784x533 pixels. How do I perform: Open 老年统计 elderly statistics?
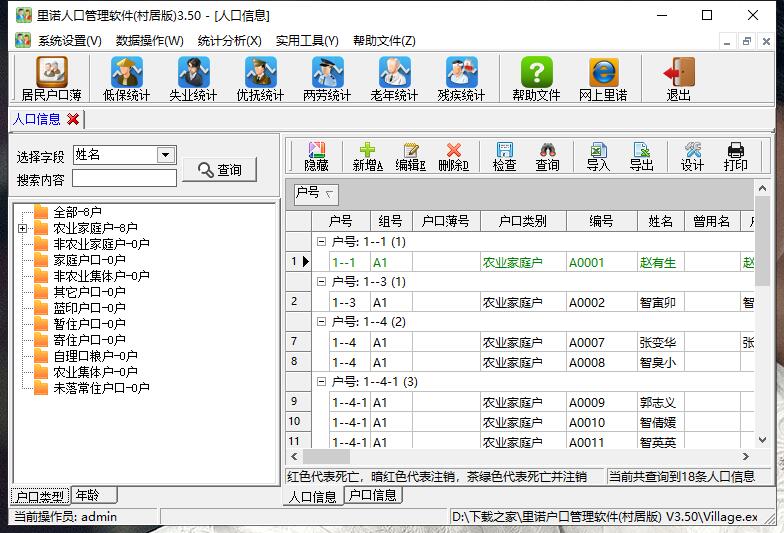[x=394, y=79]
